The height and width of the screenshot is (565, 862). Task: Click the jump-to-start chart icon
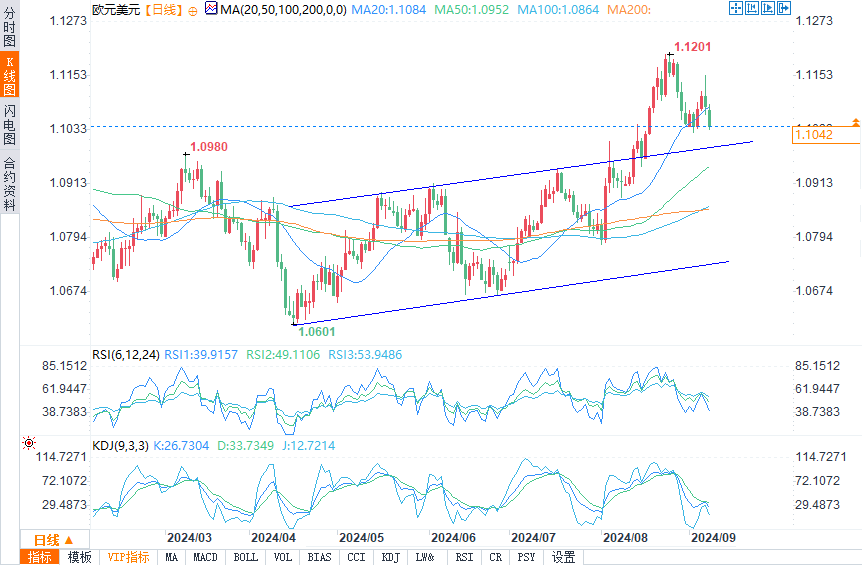(752, 8)
